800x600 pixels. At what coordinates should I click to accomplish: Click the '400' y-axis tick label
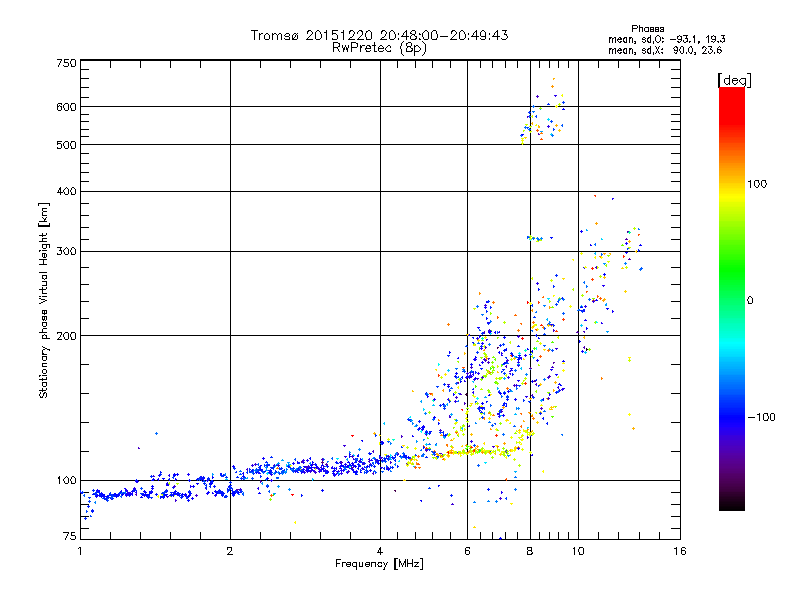[67, 191]
